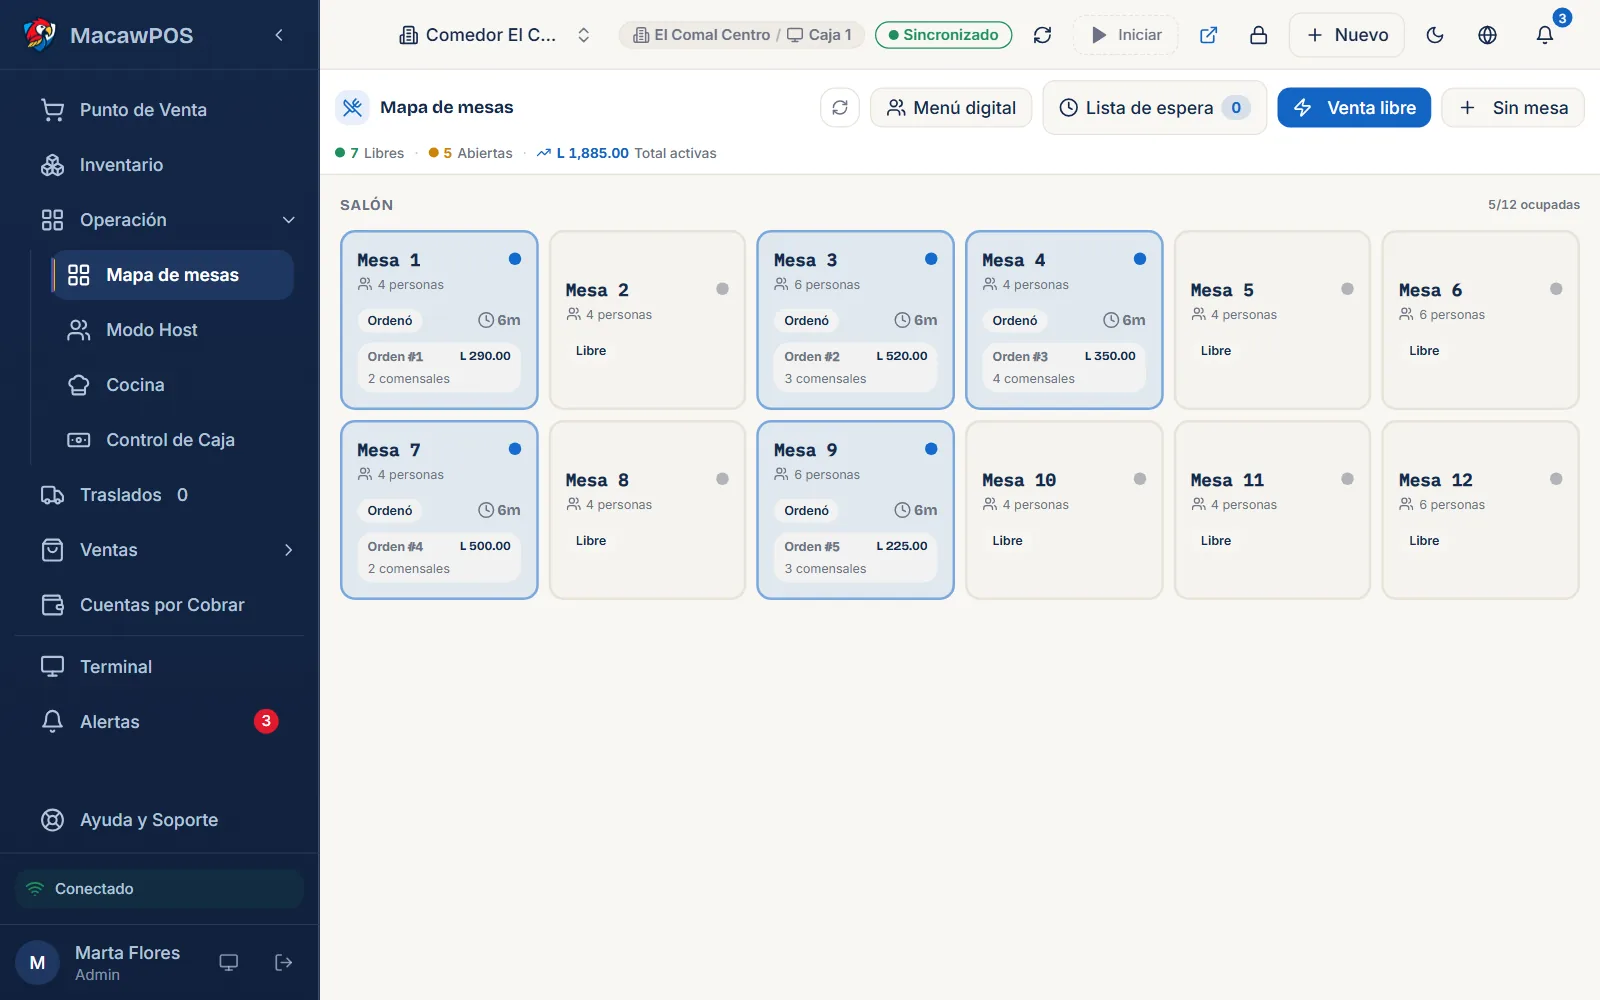Select the Mesa 12 card
1600x1000 pixels.
[1480, 510]
